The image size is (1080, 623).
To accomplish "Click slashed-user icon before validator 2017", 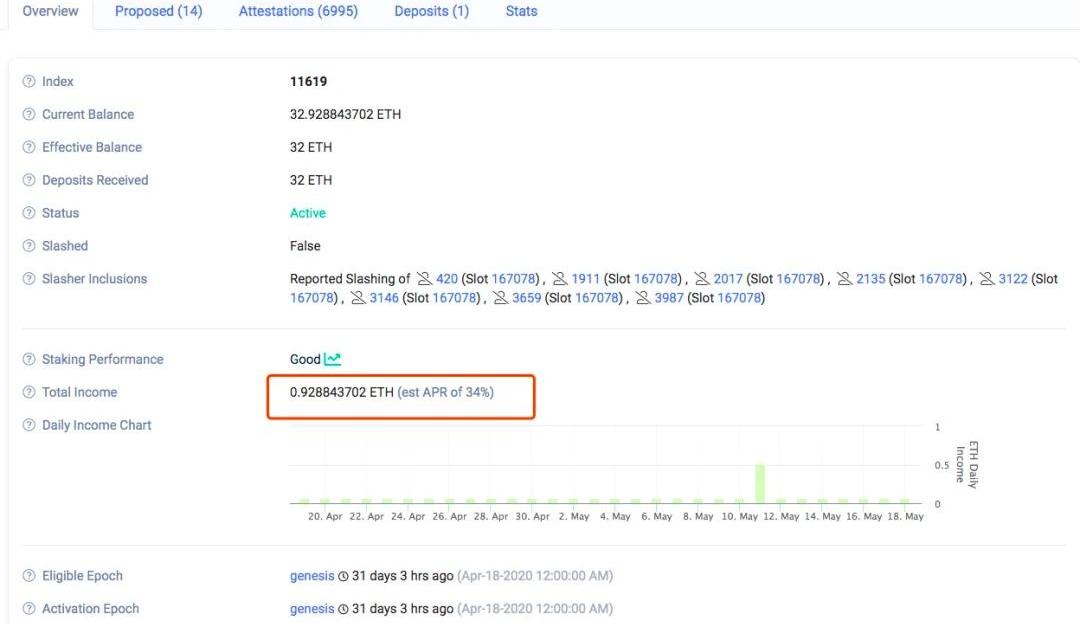I will [x=702, y=279].
